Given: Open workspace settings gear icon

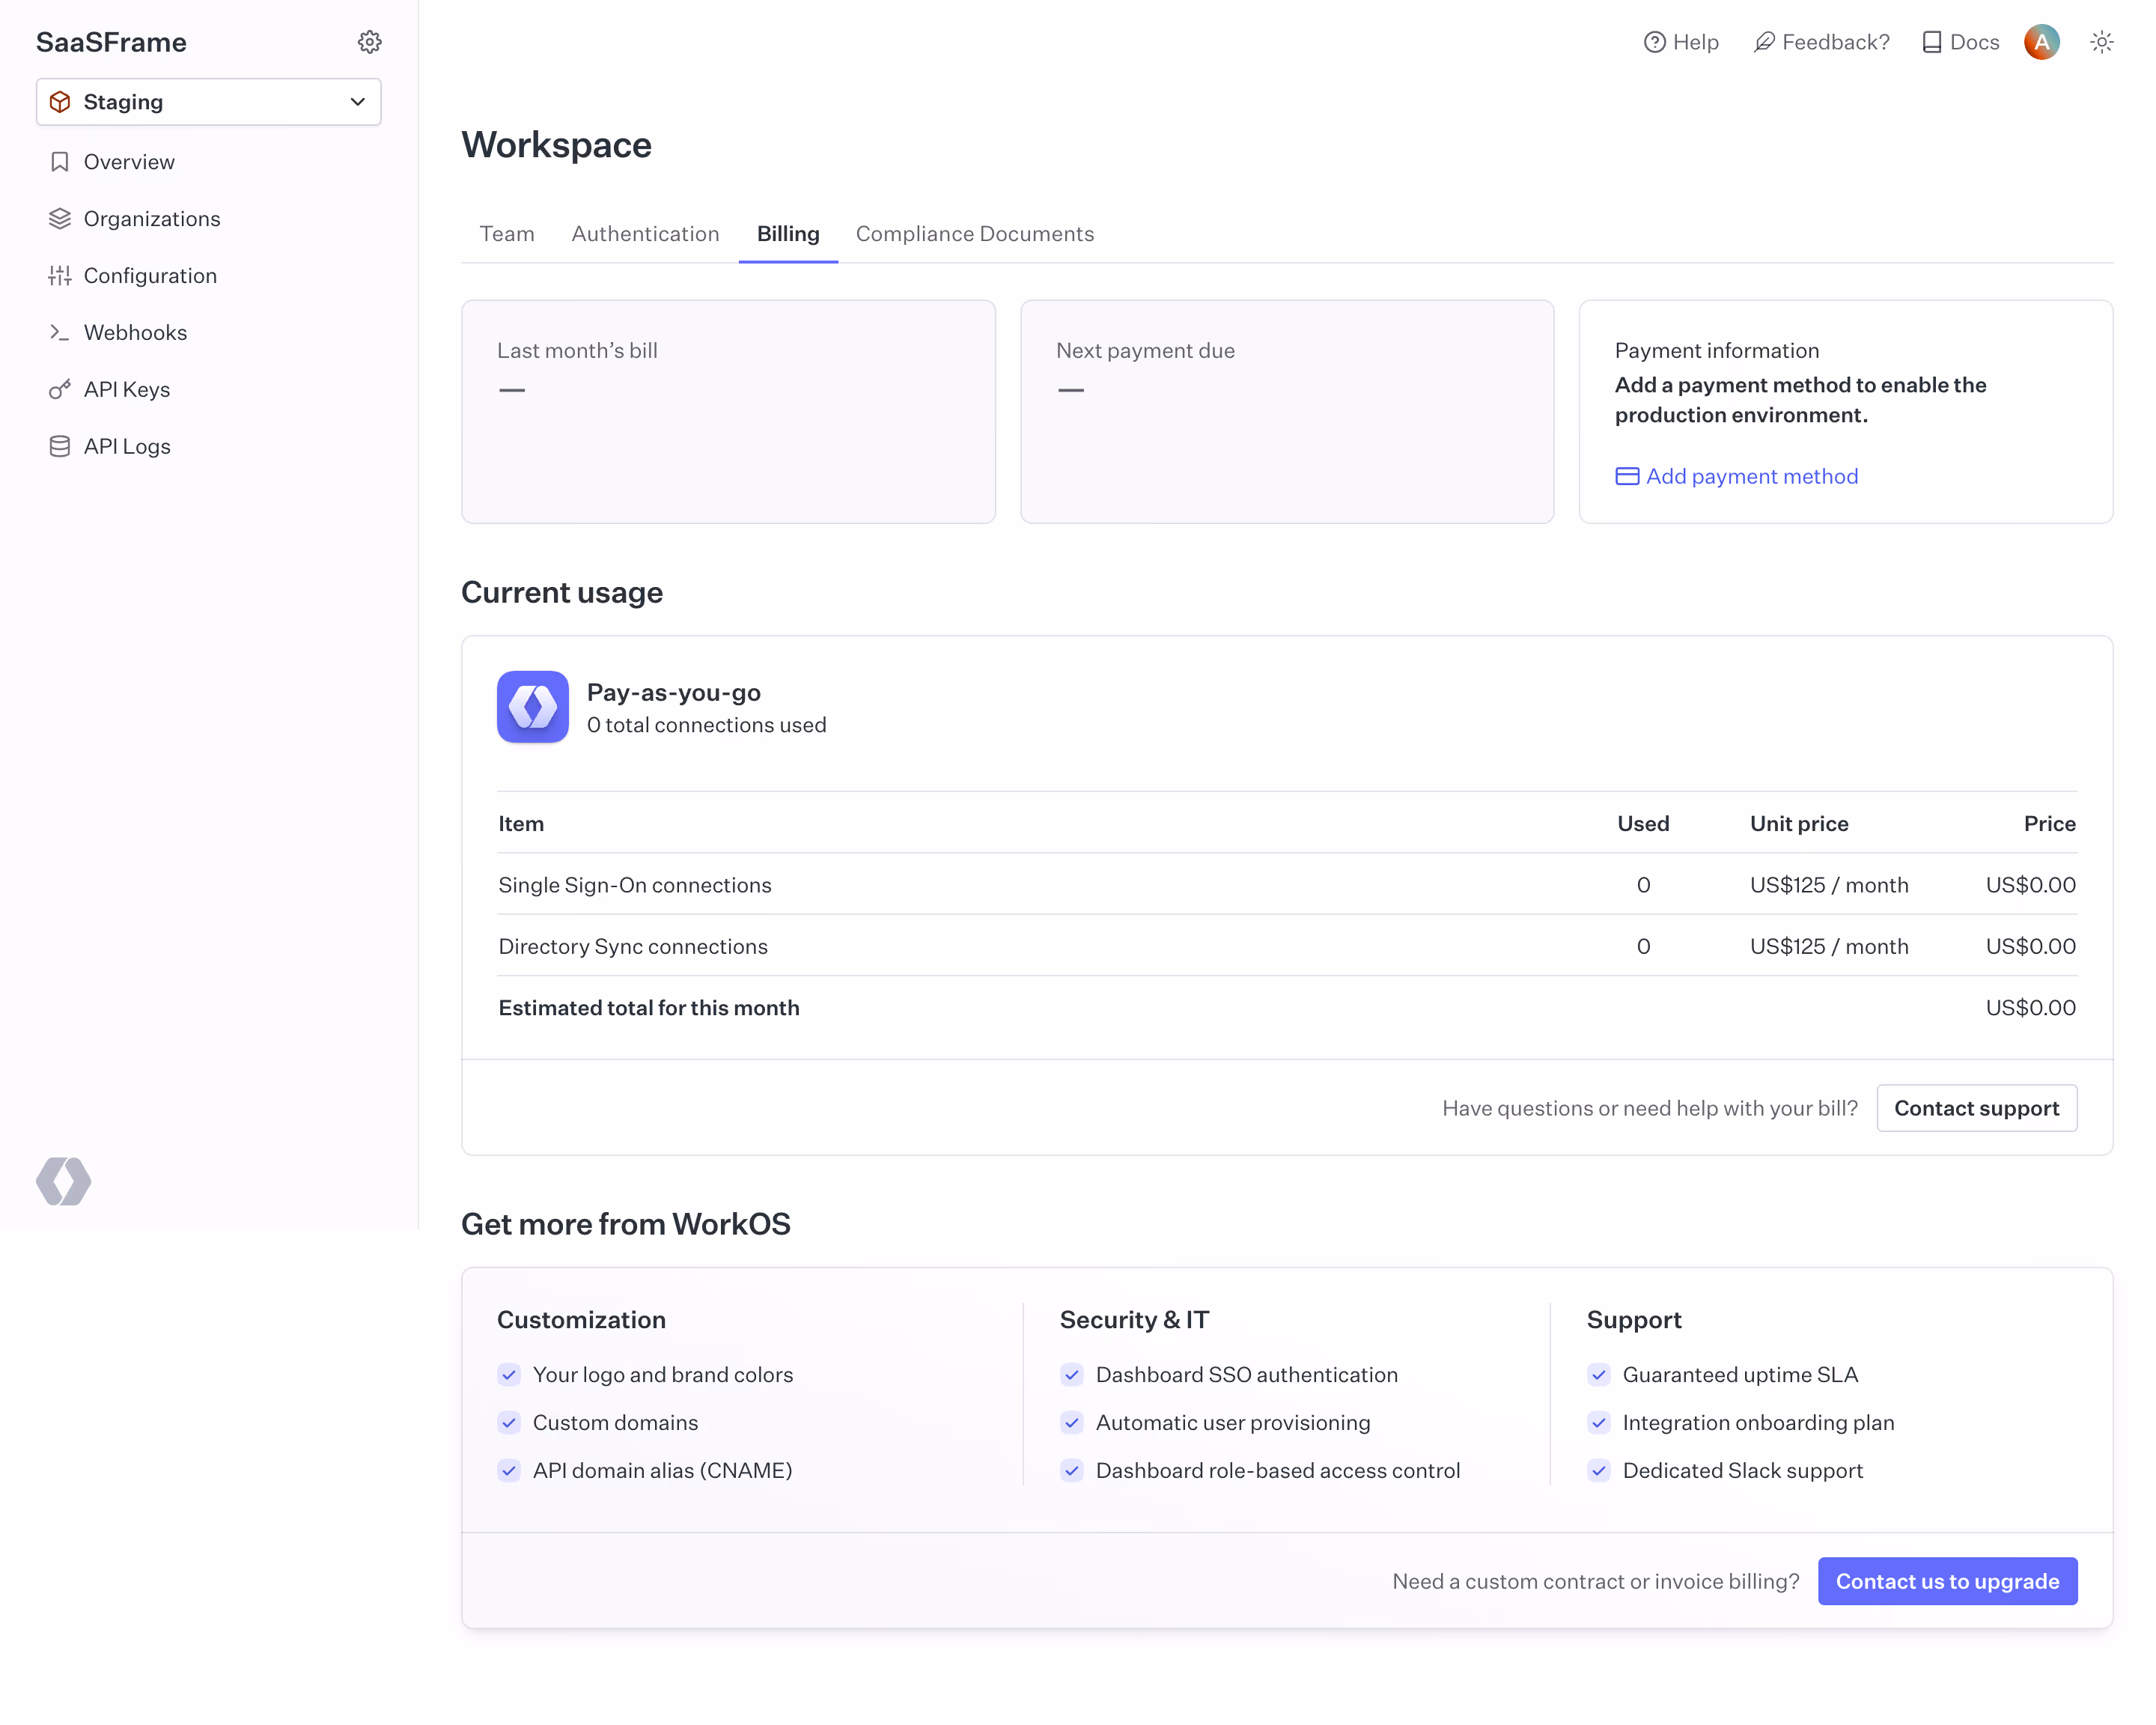Looking at the screenshot, I should pos(370,42).
